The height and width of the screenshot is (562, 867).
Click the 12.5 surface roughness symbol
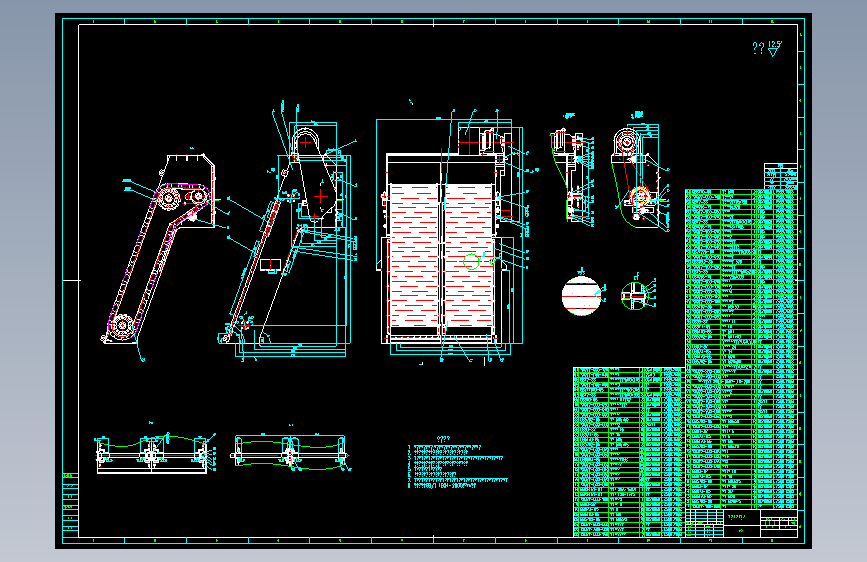pyautogui.click(x=775, y=48)
